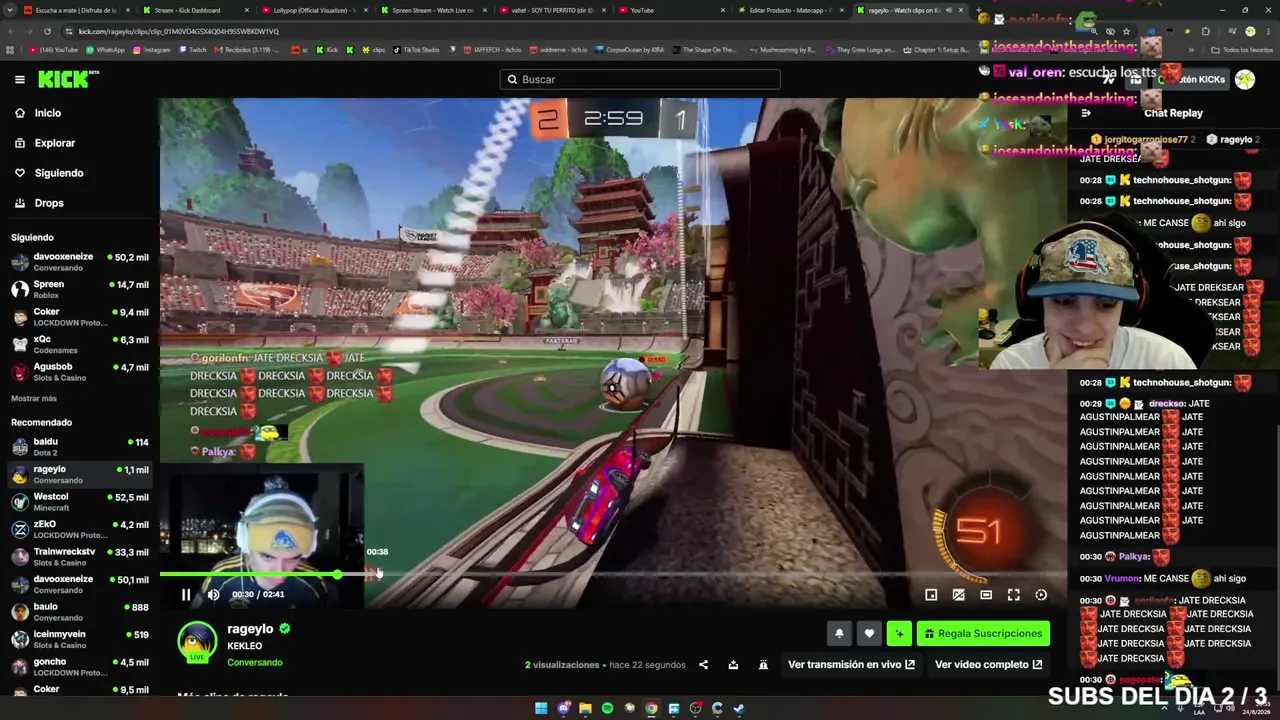Toggle notifications bell for rageylo

839,633
